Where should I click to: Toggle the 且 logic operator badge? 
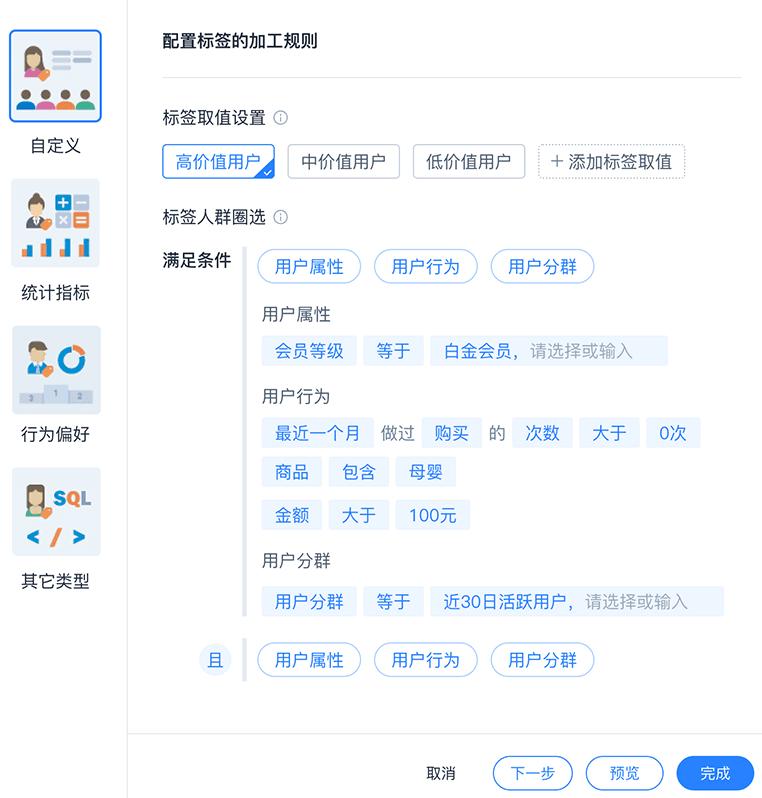tap(215, 660)
